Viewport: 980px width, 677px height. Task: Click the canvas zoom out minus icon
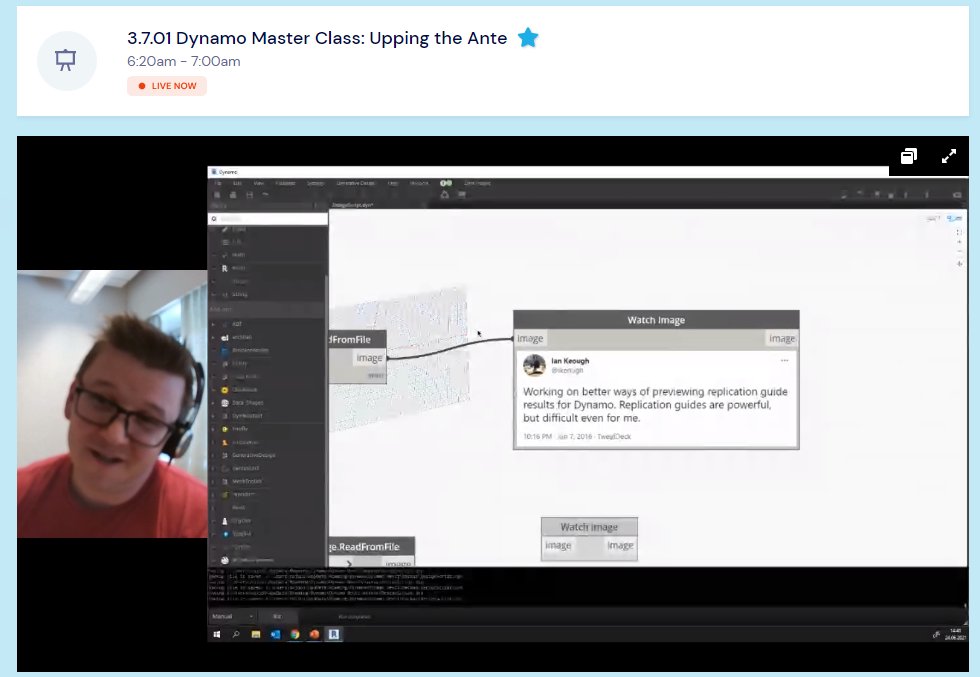959,252
